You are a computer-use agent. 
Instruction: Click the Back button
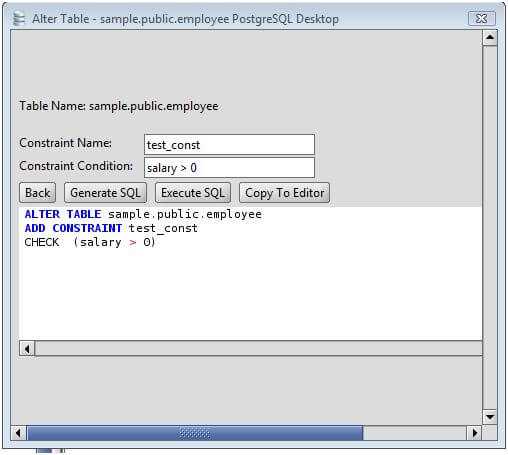point(38,193)
